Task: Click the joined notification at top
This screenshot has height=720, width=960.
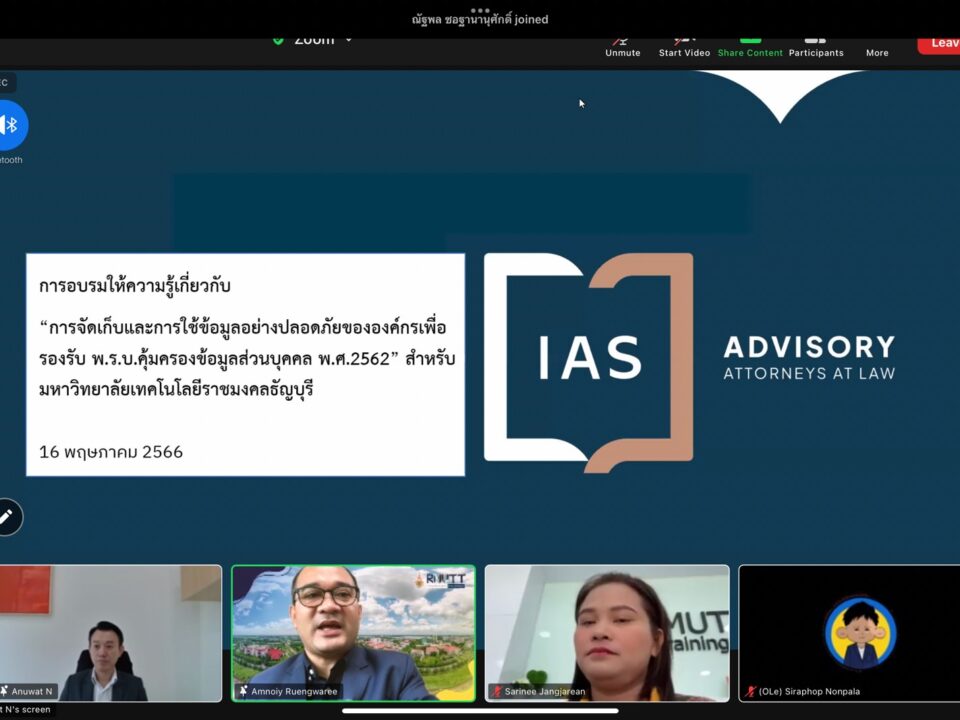Action: click(x=480, y=20)
